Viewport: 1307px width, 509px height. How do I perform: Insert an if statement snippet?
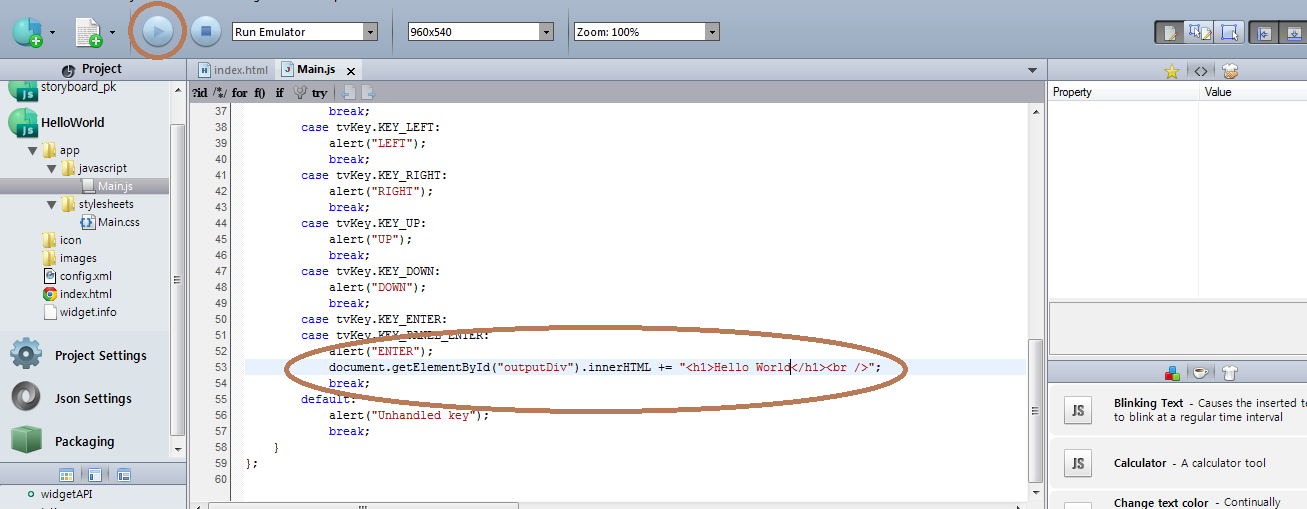click(280, 92)
